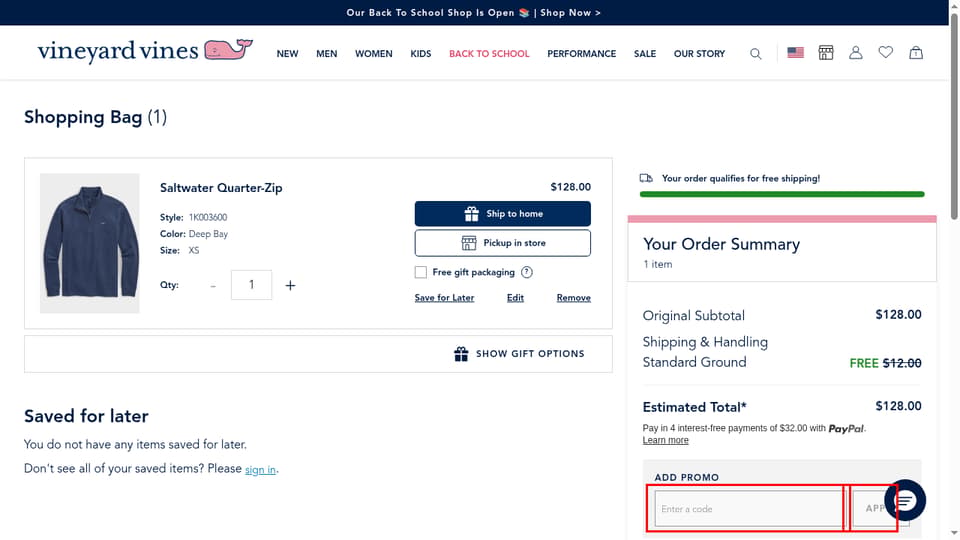Decrease quantity with minus button

(213, 286)
